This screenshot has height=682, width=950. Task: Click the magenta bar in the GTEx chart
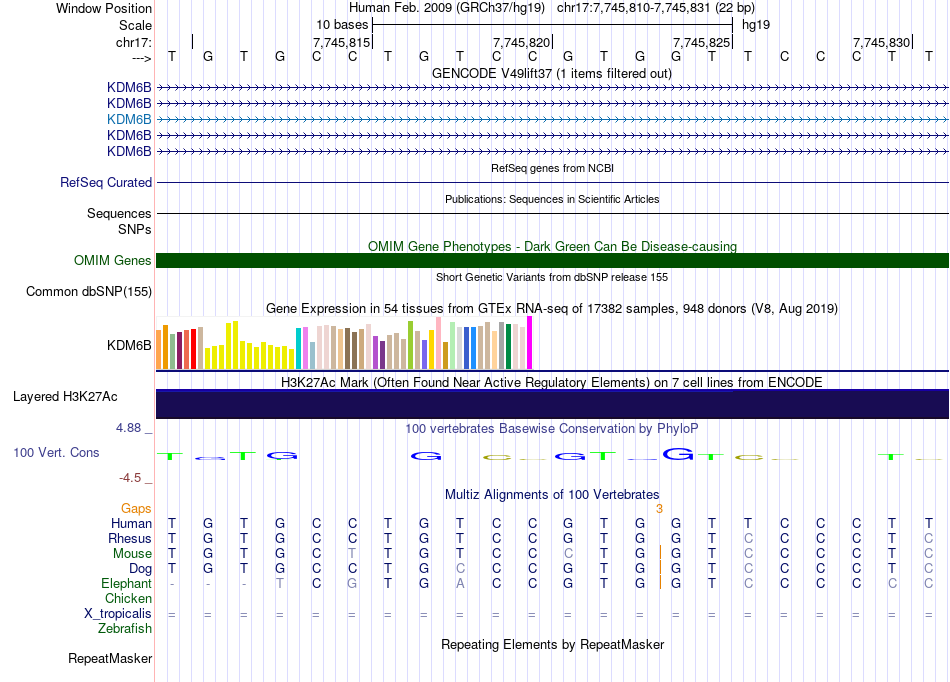click(x=529, y=343)
